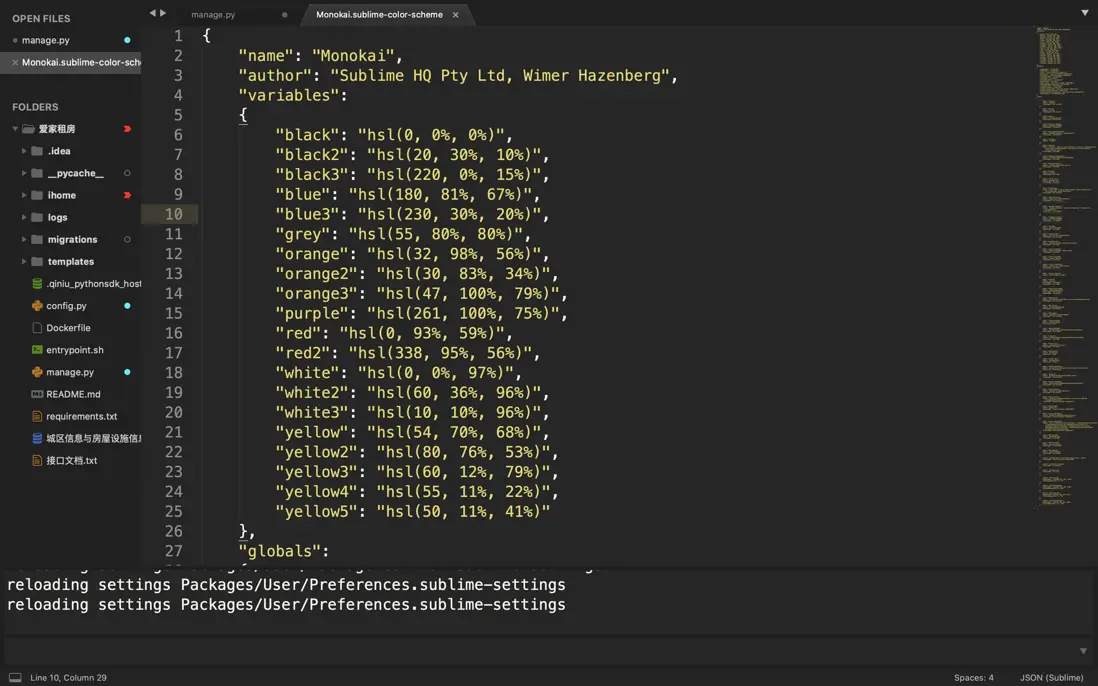Collapse the 爱家租房 root folder
Screen dimensions: 1098x686
[x=15, y=129]
